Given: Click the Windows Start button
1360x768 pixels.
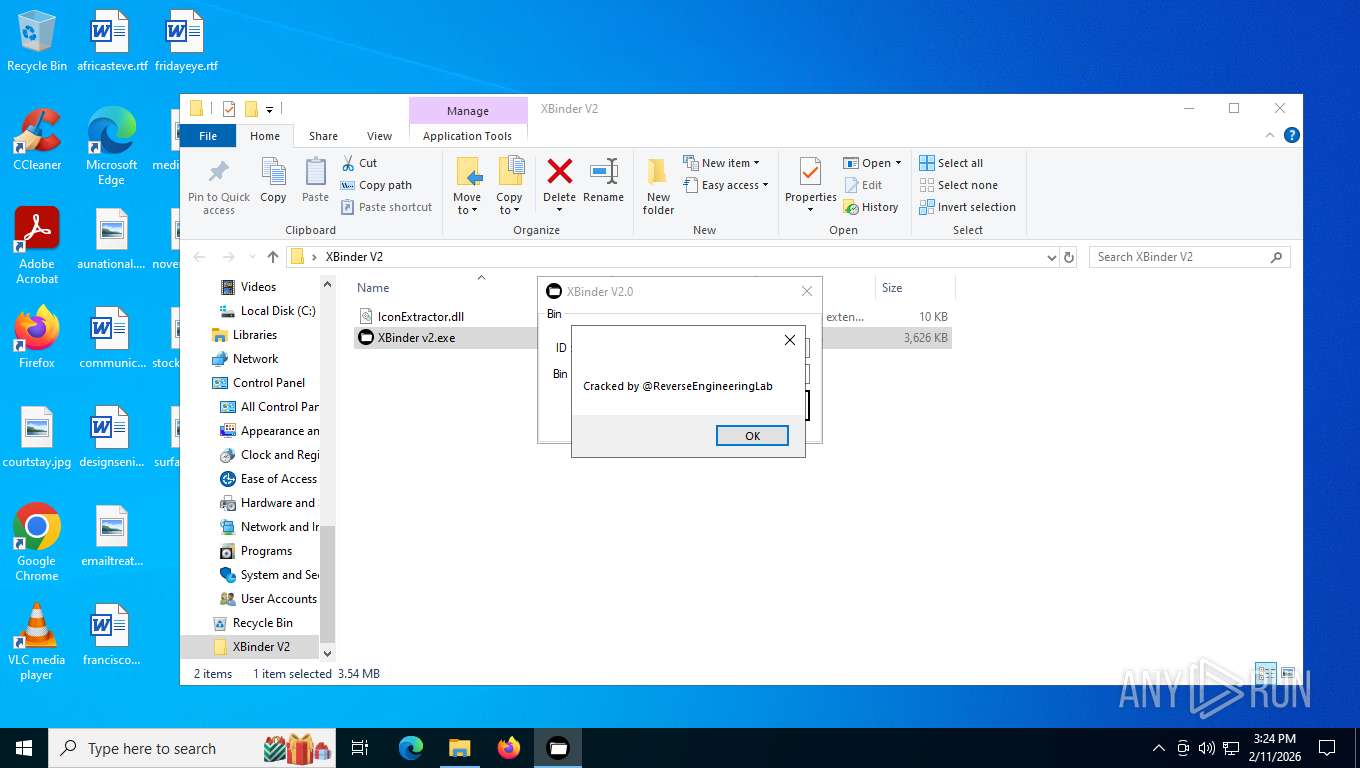Looking at the screenshot, I should [x=24, y=748].
